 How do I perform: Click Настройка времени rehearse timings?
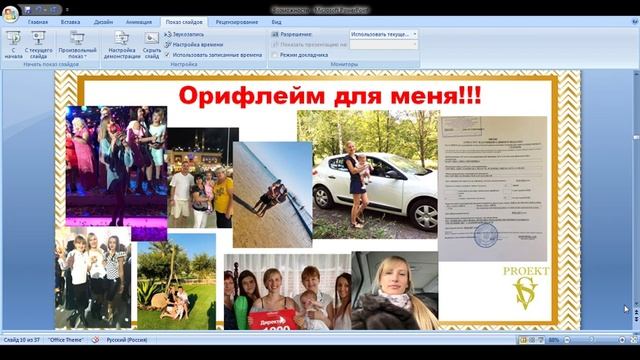194,44
